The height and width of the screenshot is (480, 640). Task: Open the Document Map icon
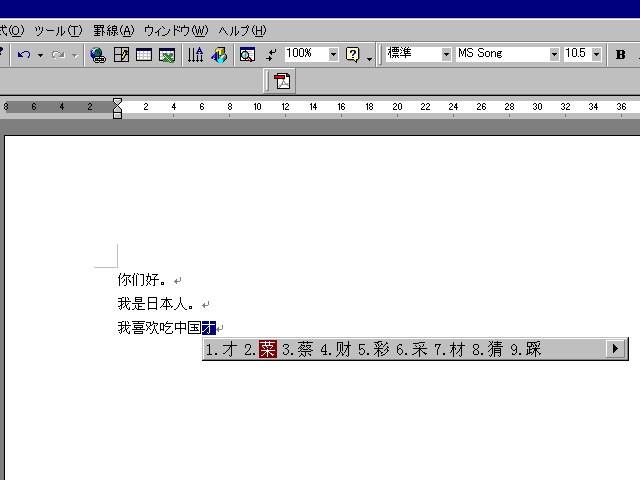pyautogui.click(x=247, y=55)
